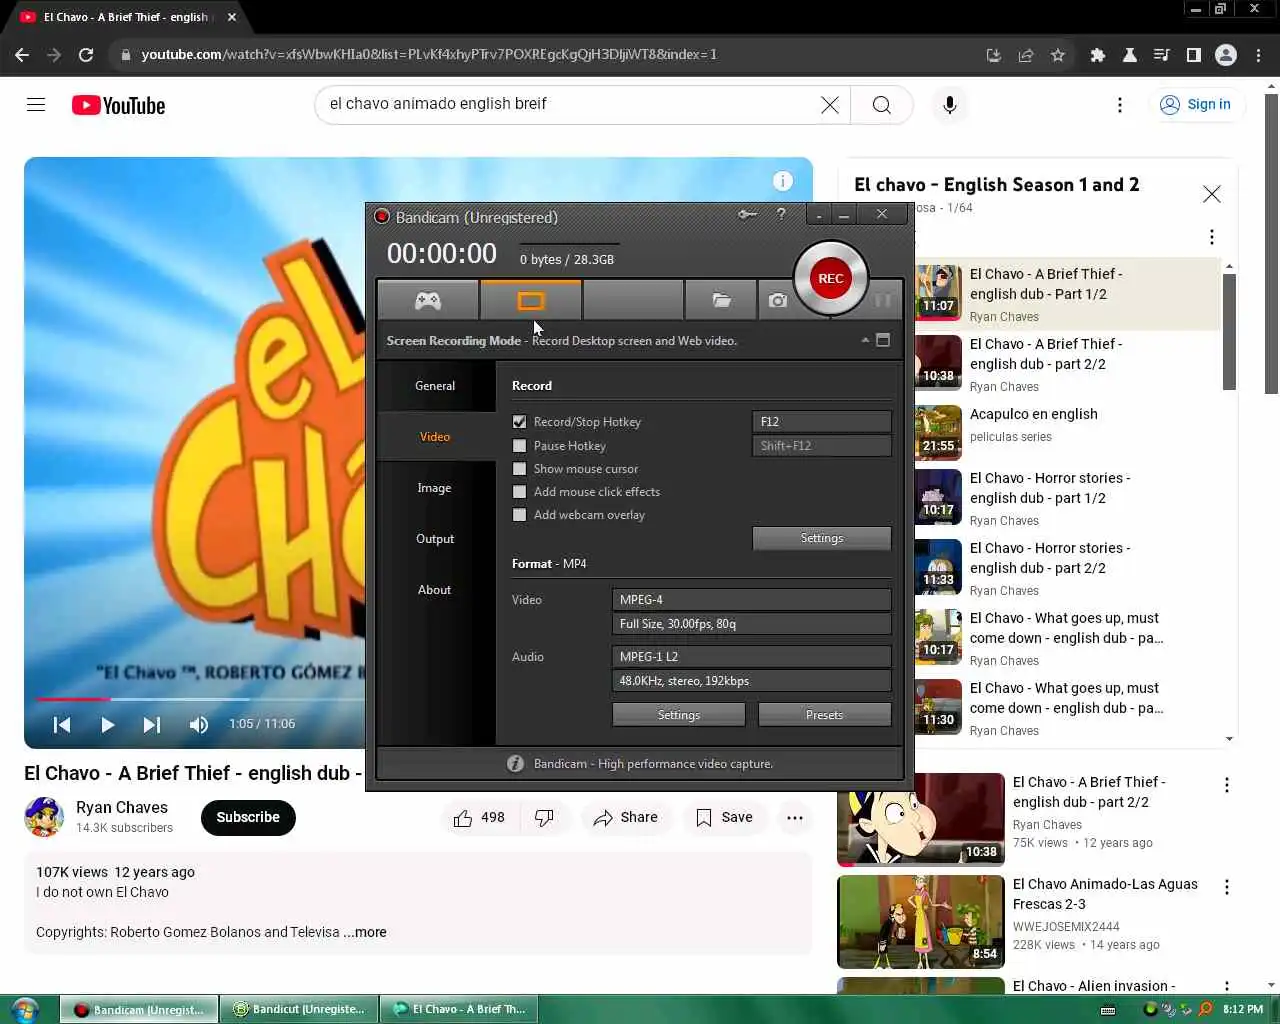Click the video progress bar

coord(200,698)
